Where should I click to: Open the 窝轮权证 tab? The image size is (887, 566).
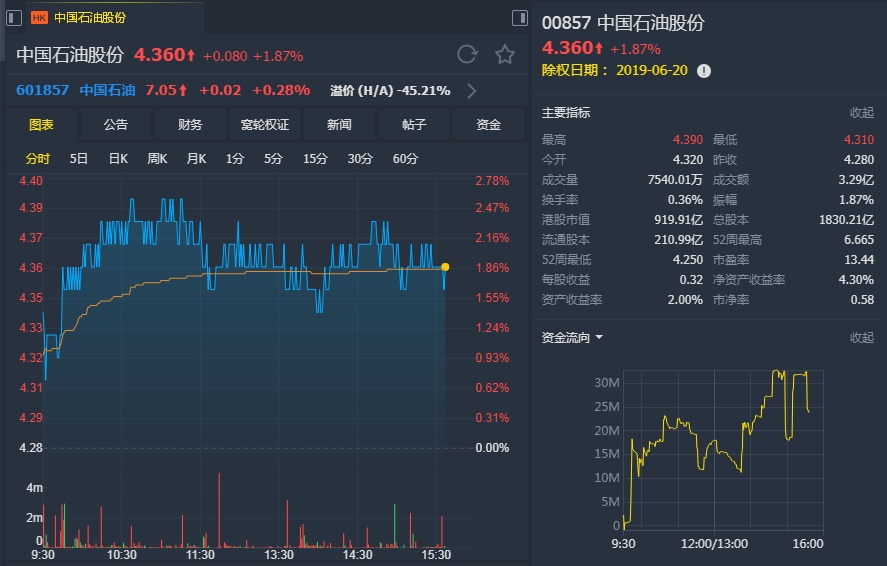(x=265, y=124)
